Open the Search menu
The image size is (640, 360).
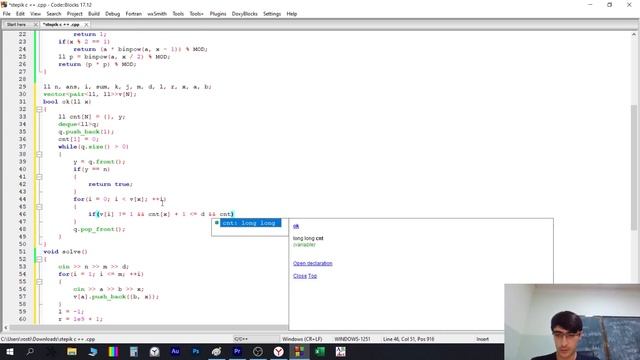pos(53,14)
